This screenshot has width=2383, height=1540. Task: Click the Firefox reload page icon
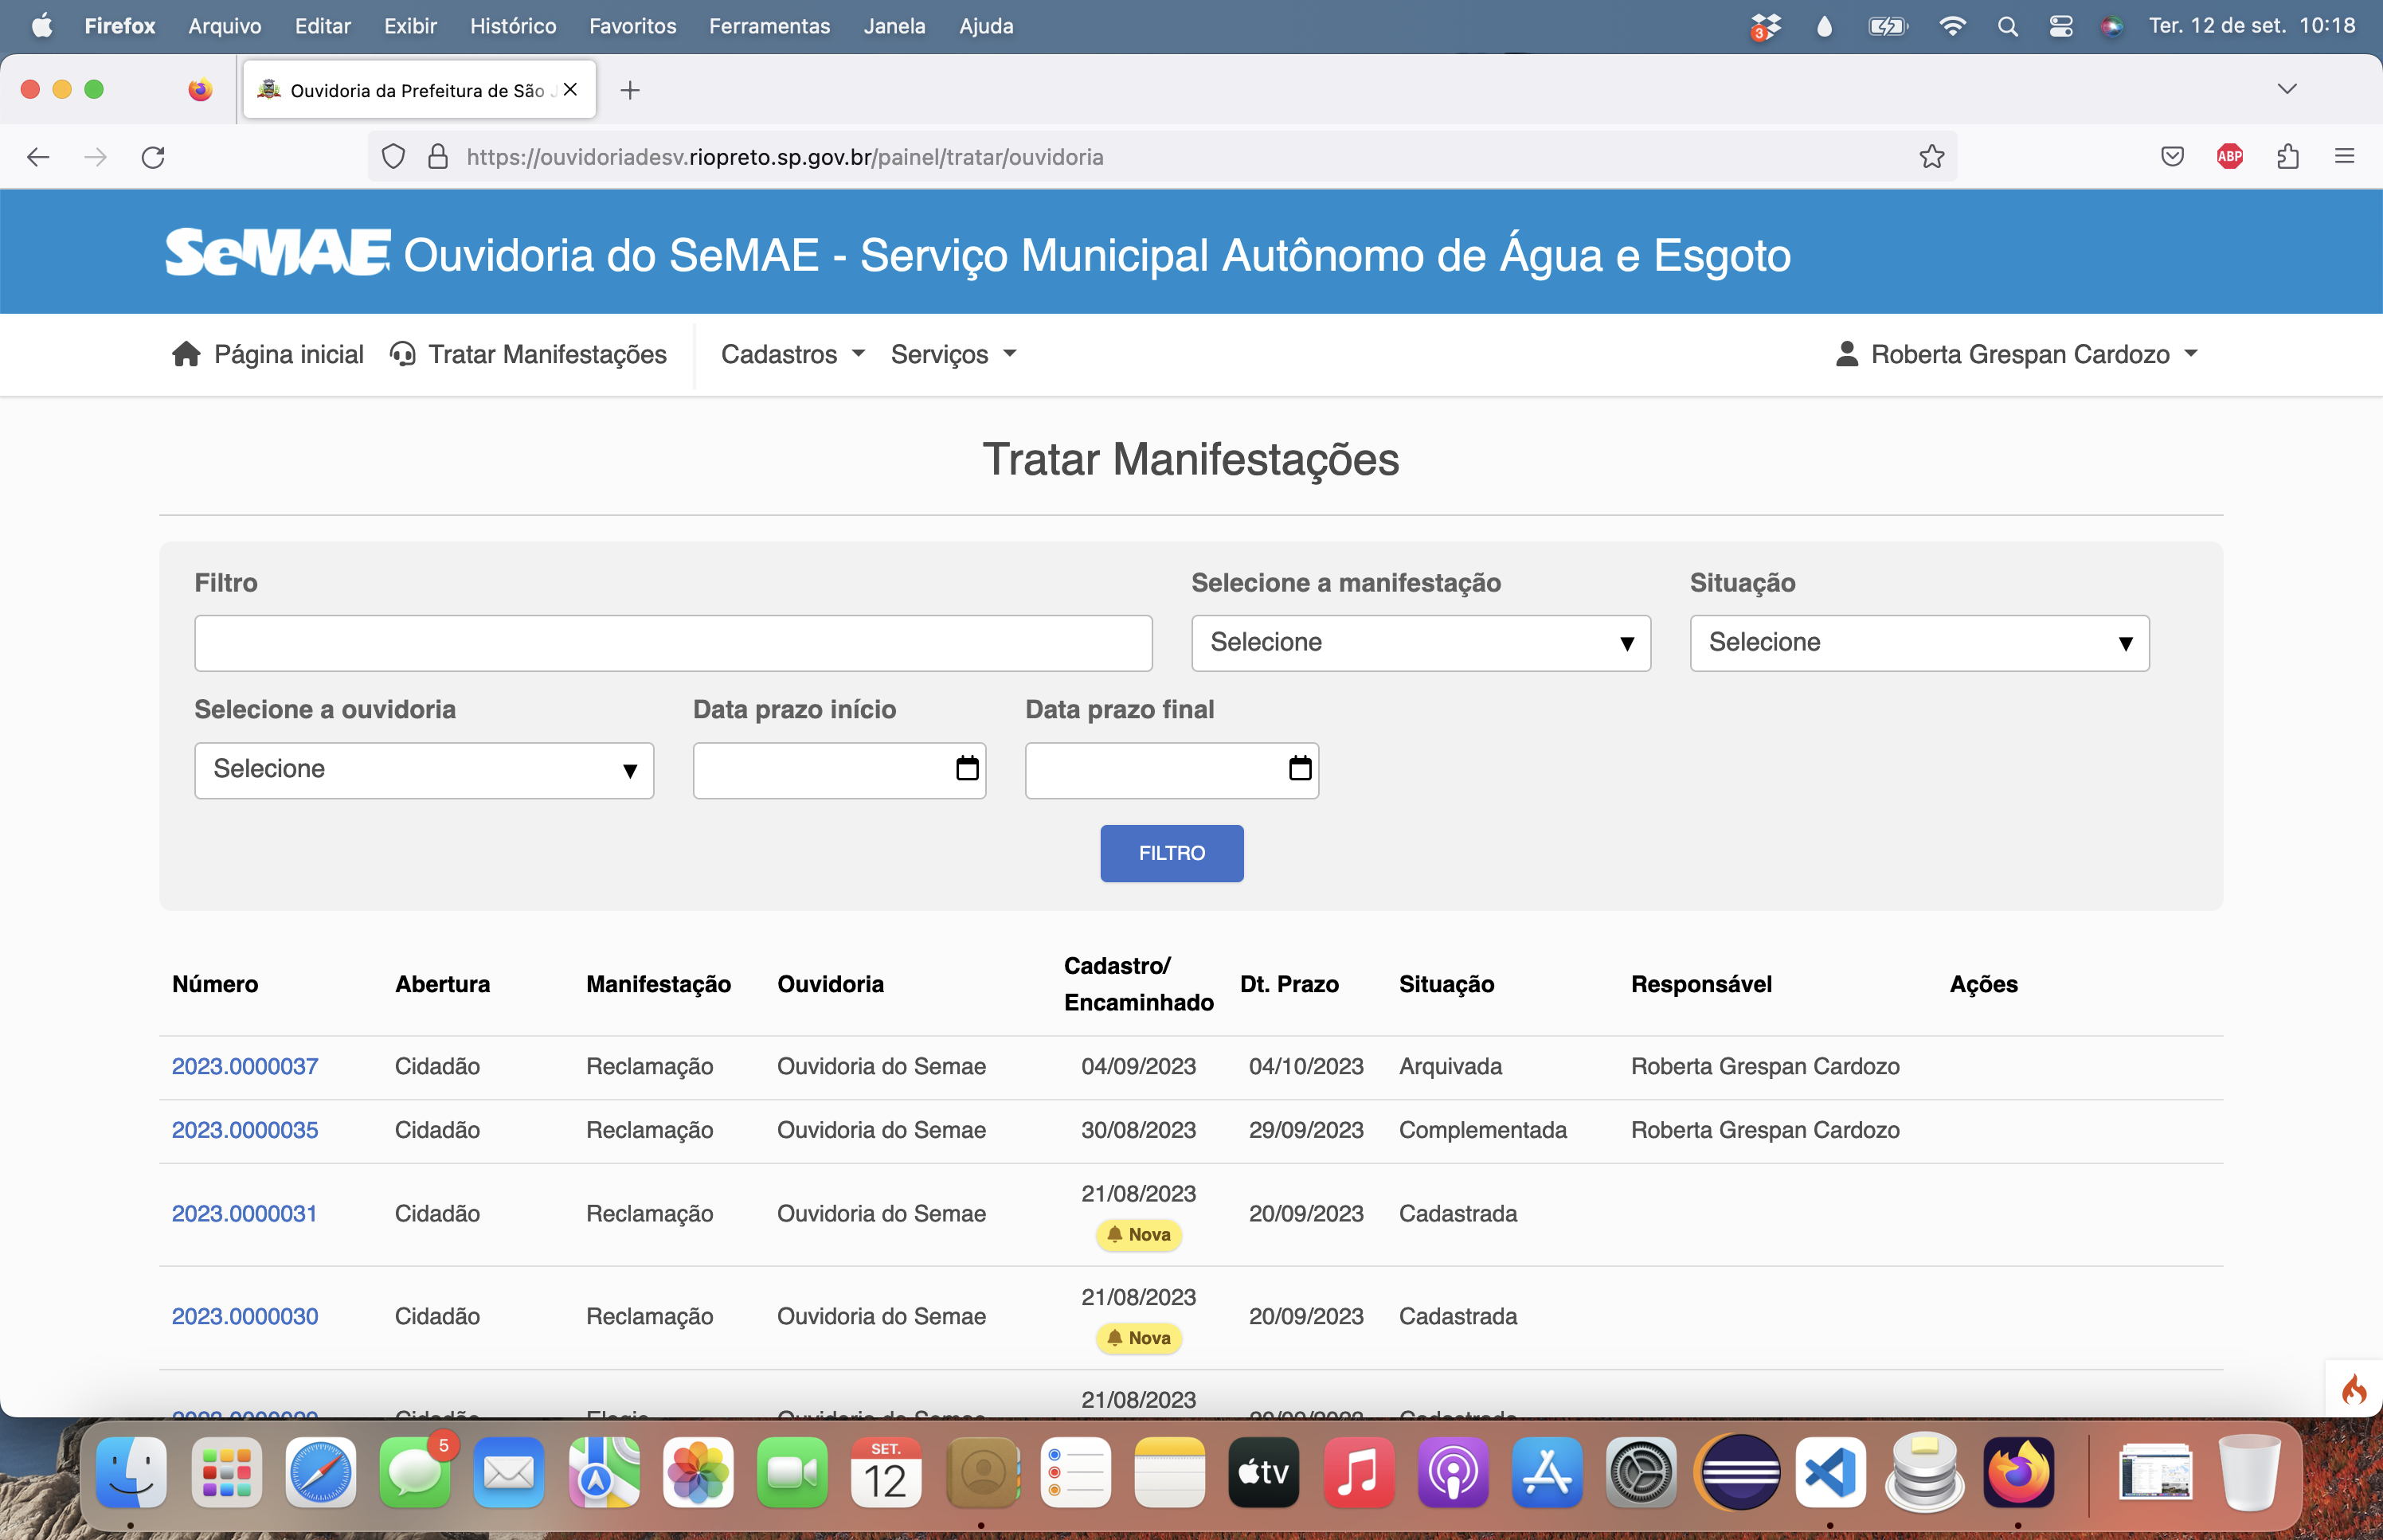click(x=153, y=157)
